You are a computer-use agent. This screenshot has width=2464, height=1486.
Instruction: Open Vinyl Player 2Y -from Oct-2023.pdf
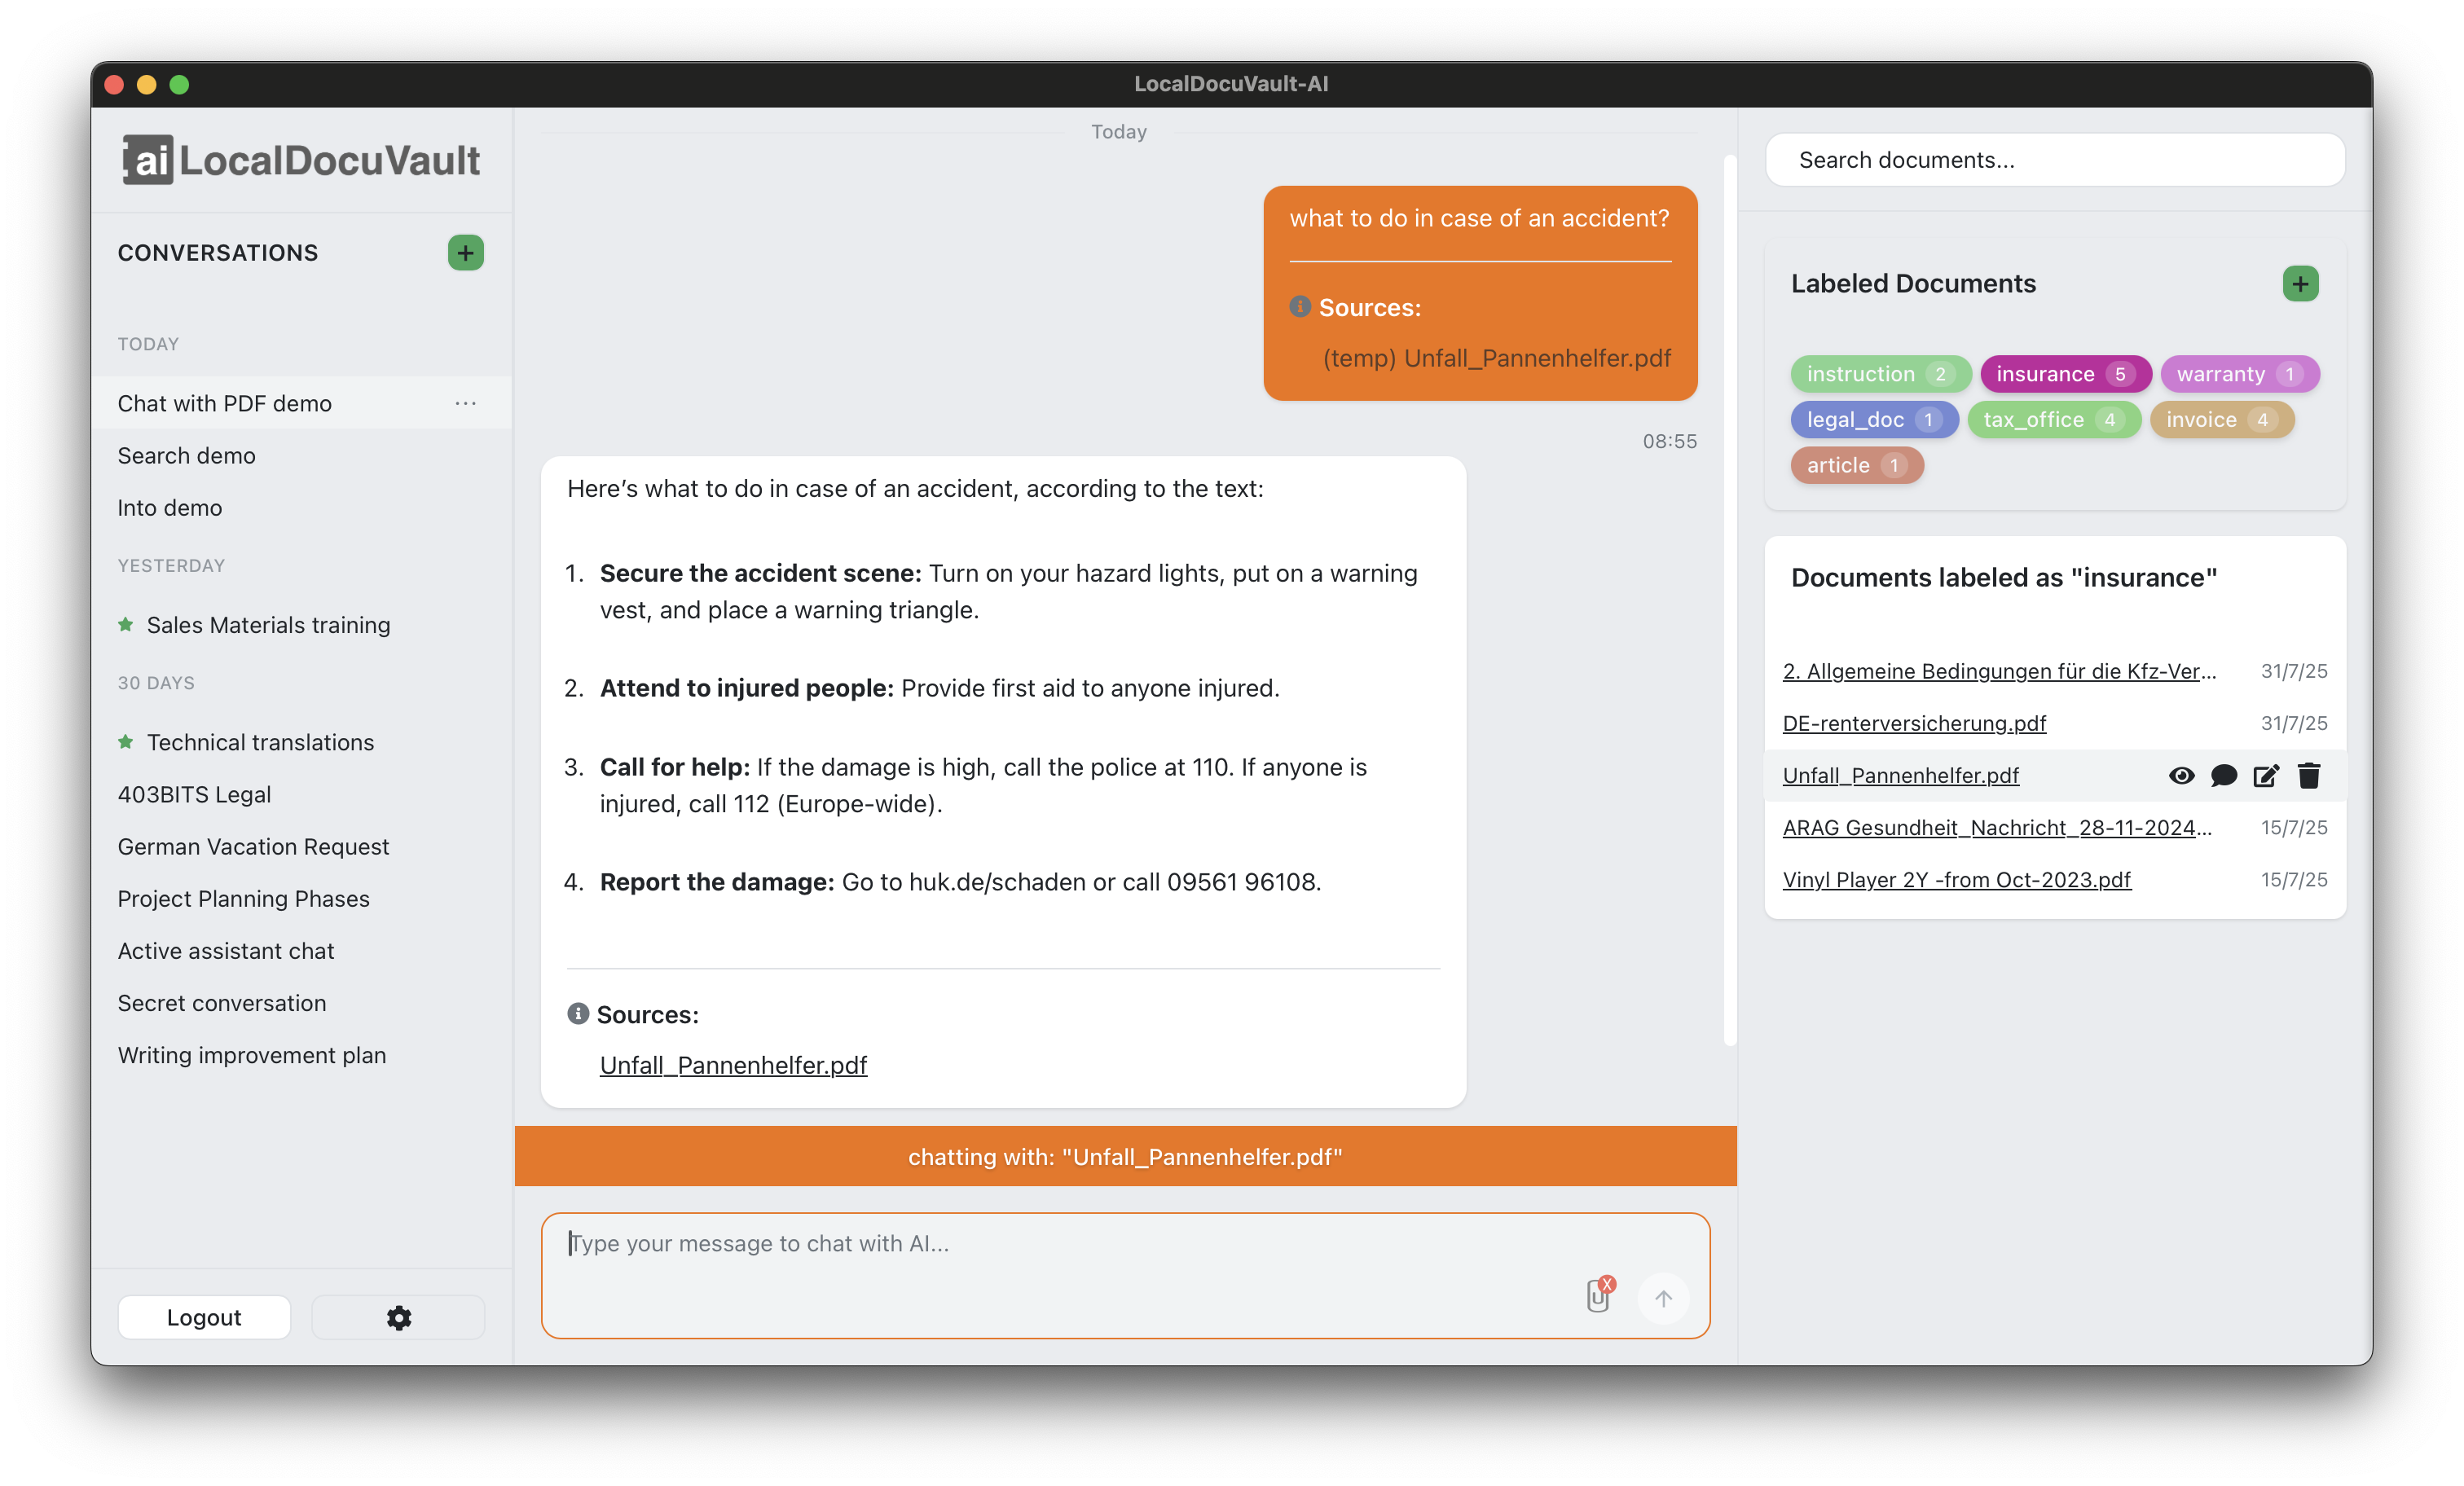(1956, 880)
